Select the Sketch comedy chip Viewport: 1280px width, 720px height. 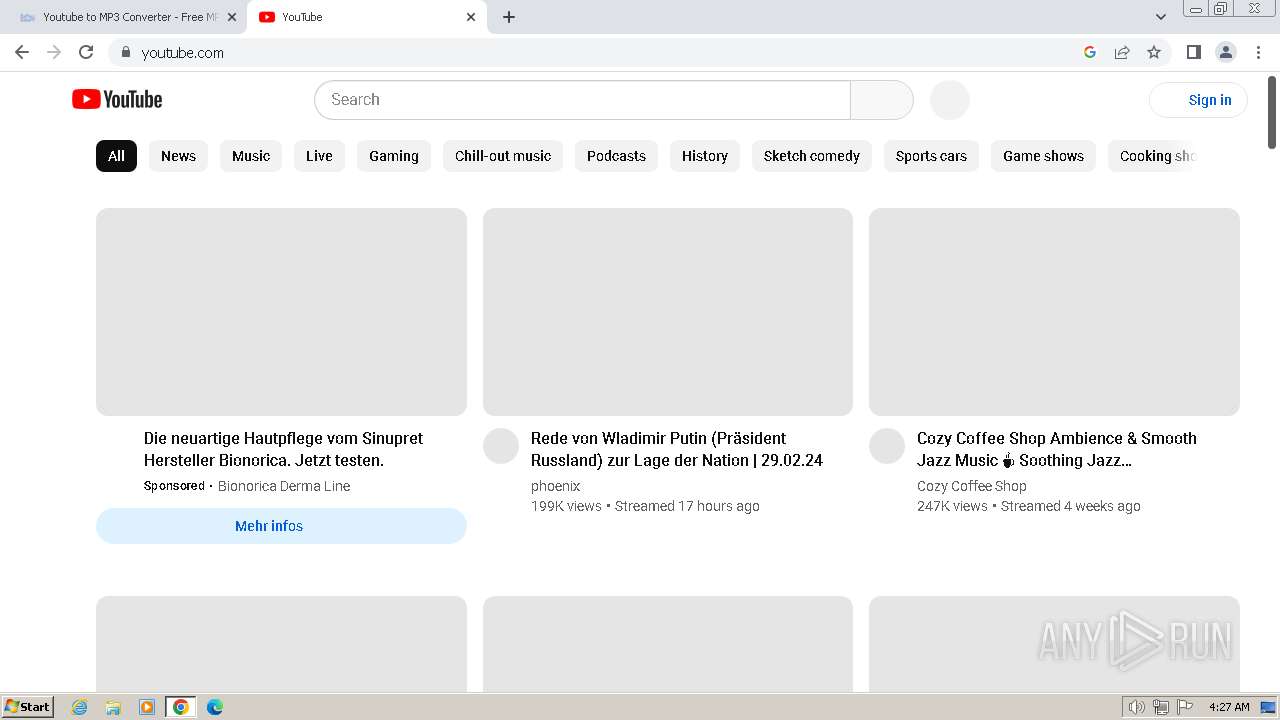coord(812,156)
